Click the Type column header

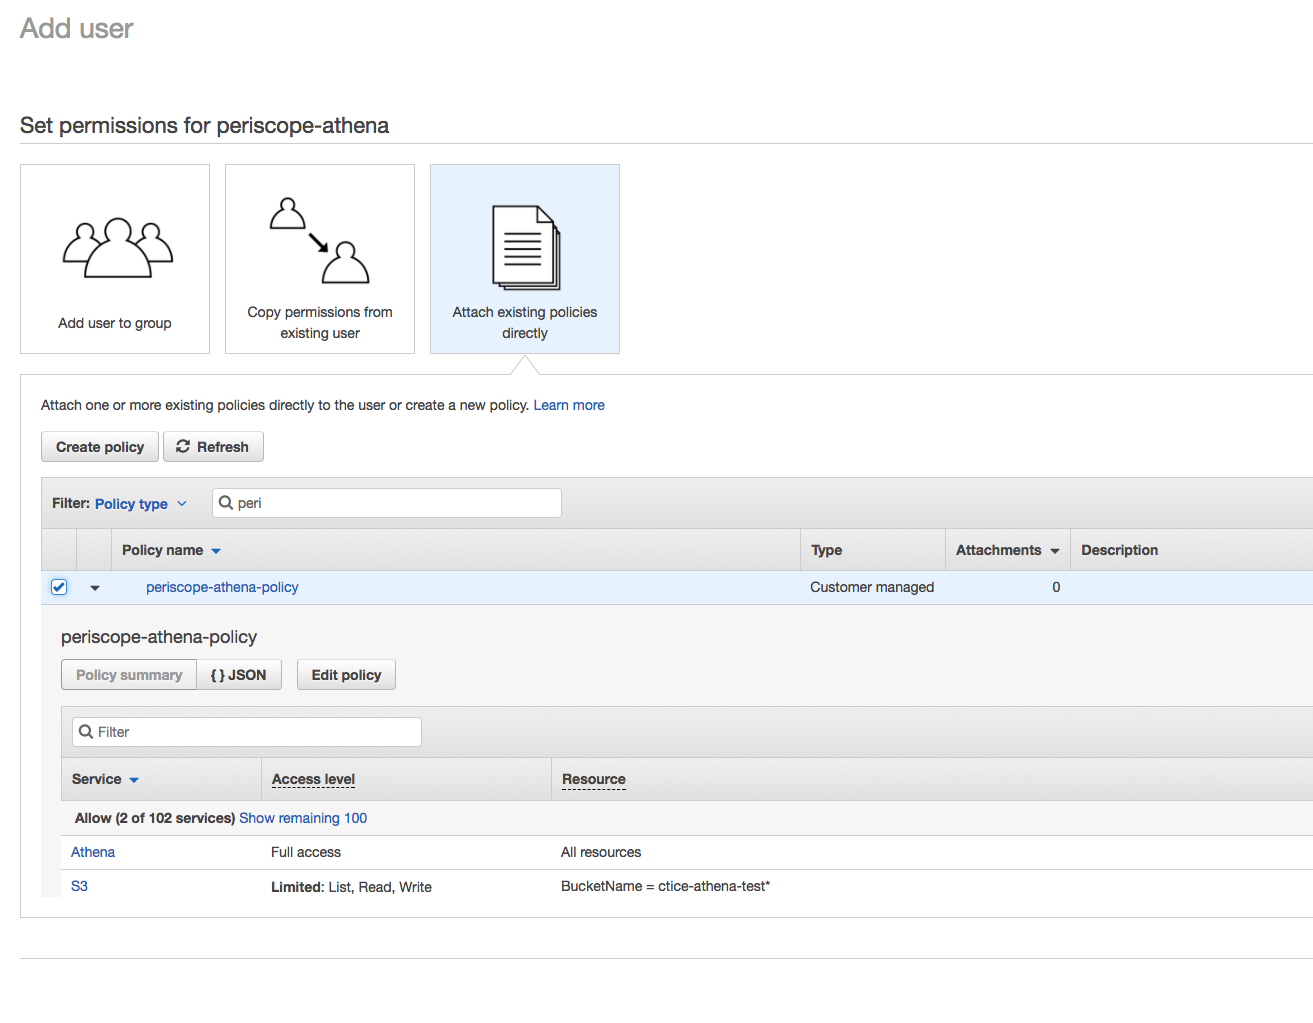click(827, 550)
